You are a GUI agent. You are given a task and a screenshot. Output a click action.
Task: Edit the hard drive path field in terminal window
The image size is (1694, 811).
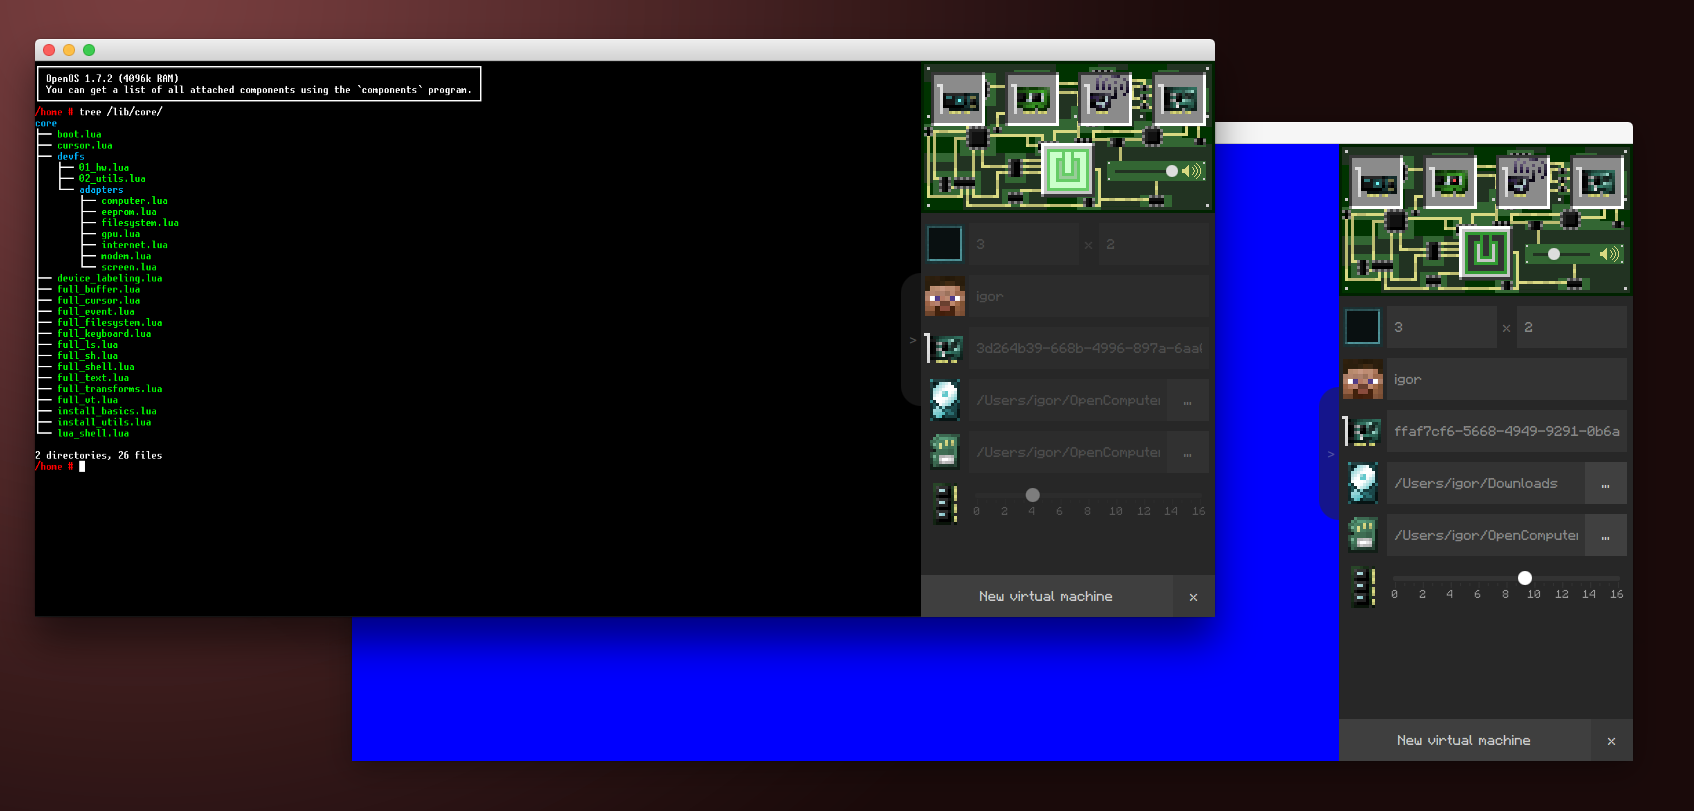click(1067, 400)
